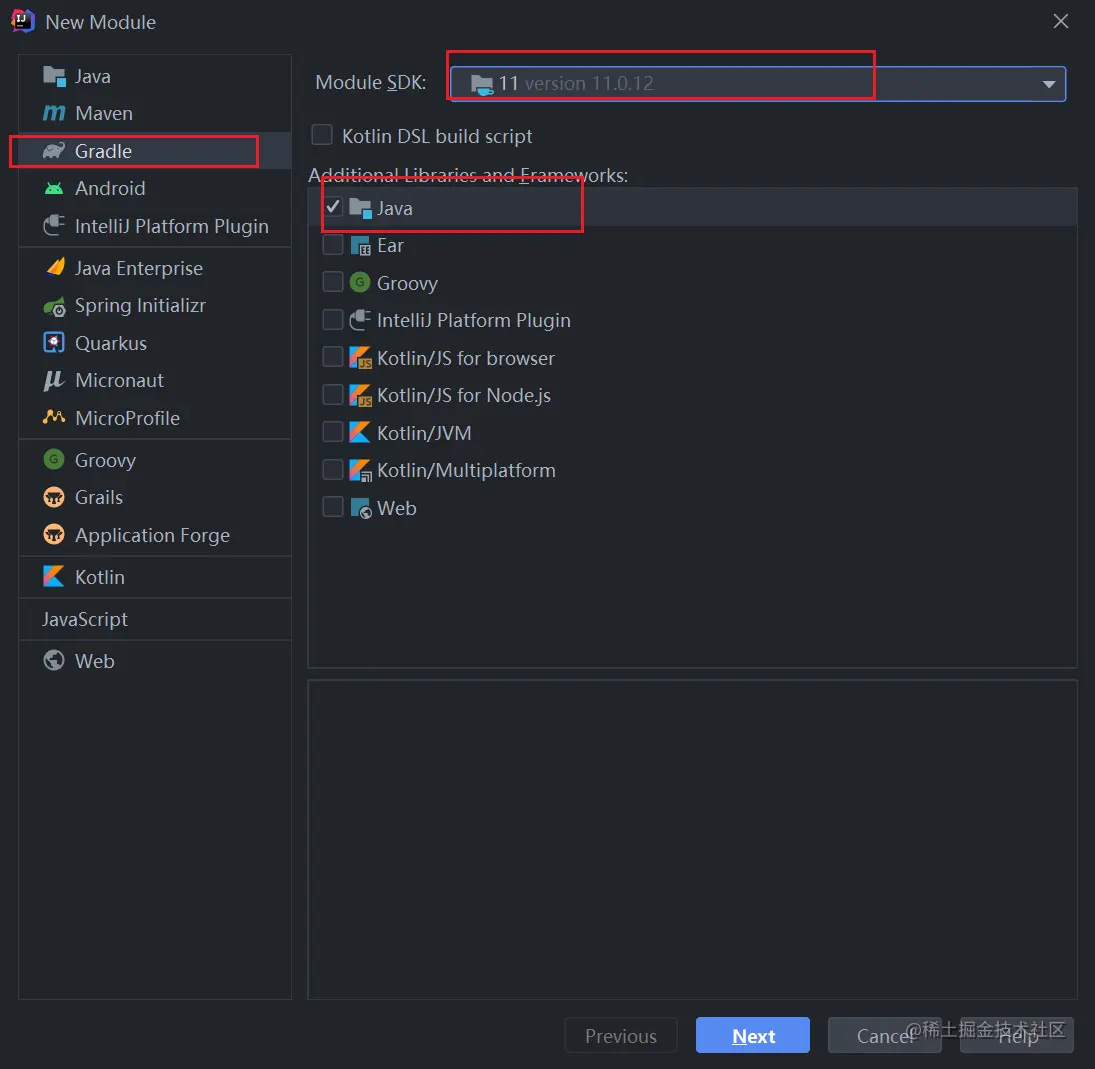Screen dimensions: 1095x1069
Task: Check the IntelliJ Platform Plugin framework checkbox
Action: point(333,320)
